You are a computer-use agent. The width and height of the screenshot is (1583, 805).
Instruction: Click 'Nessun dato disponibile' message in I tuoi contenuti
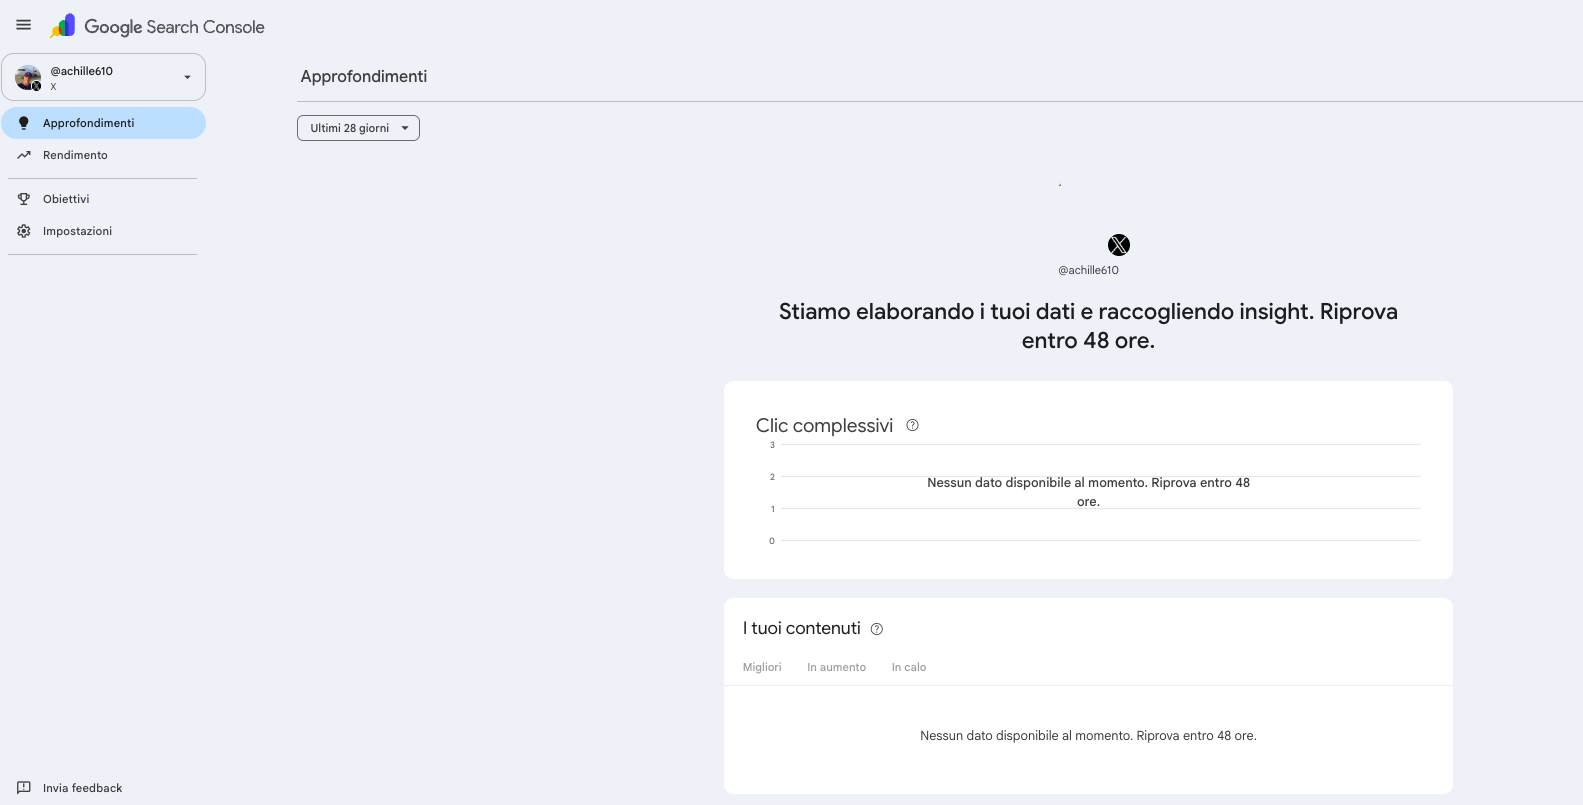tap(1088, 735)
